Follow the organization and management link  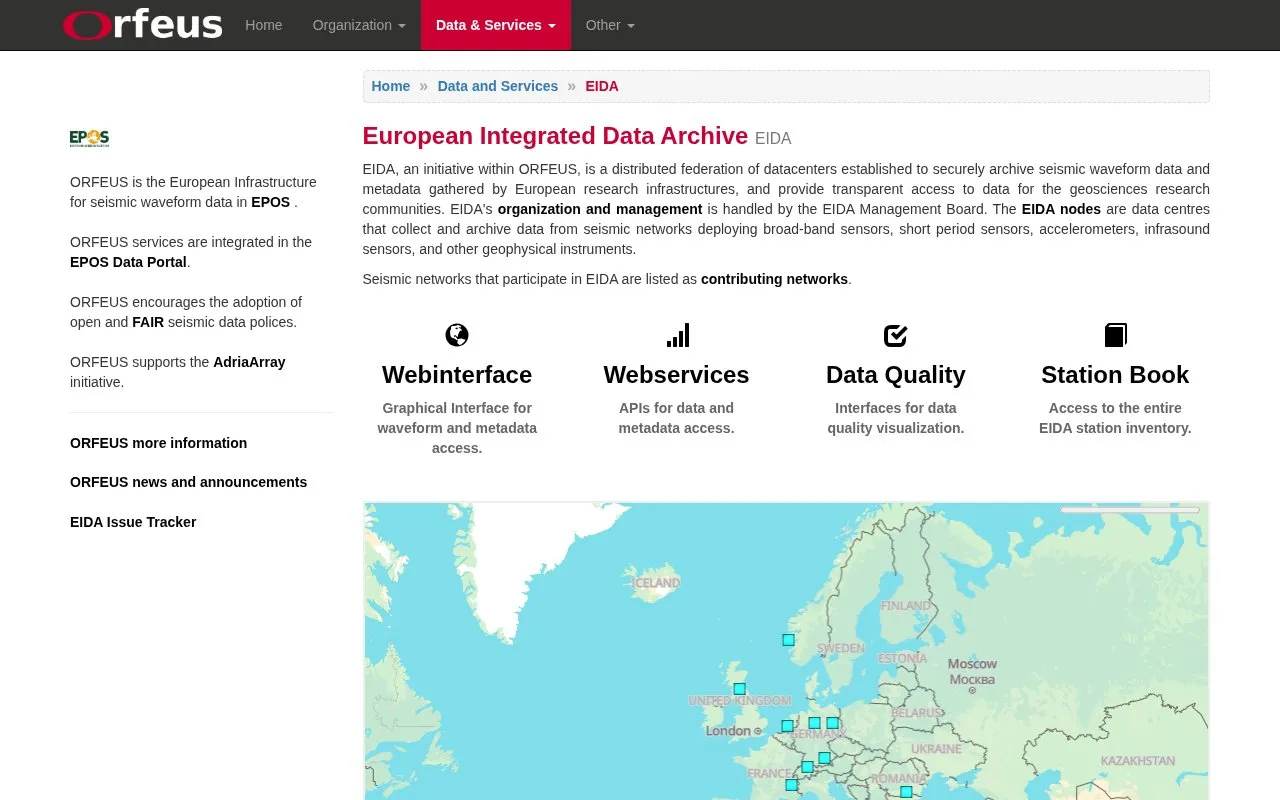[600, 209]
